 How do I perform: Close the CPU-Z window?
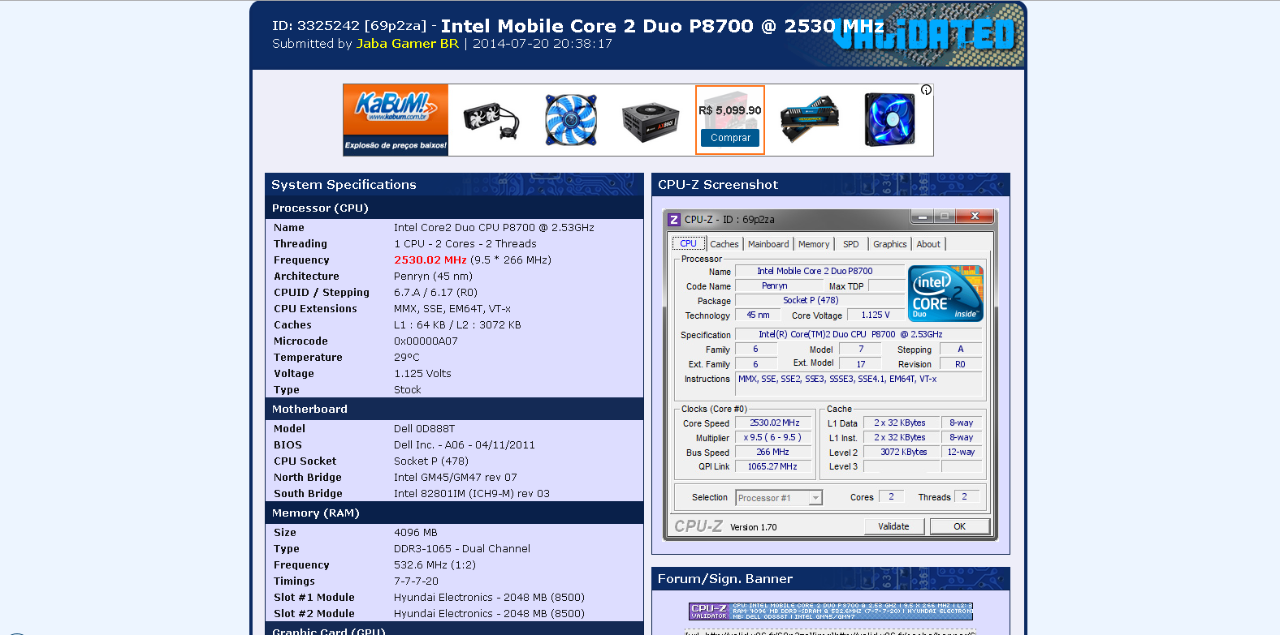click(974, 215)
